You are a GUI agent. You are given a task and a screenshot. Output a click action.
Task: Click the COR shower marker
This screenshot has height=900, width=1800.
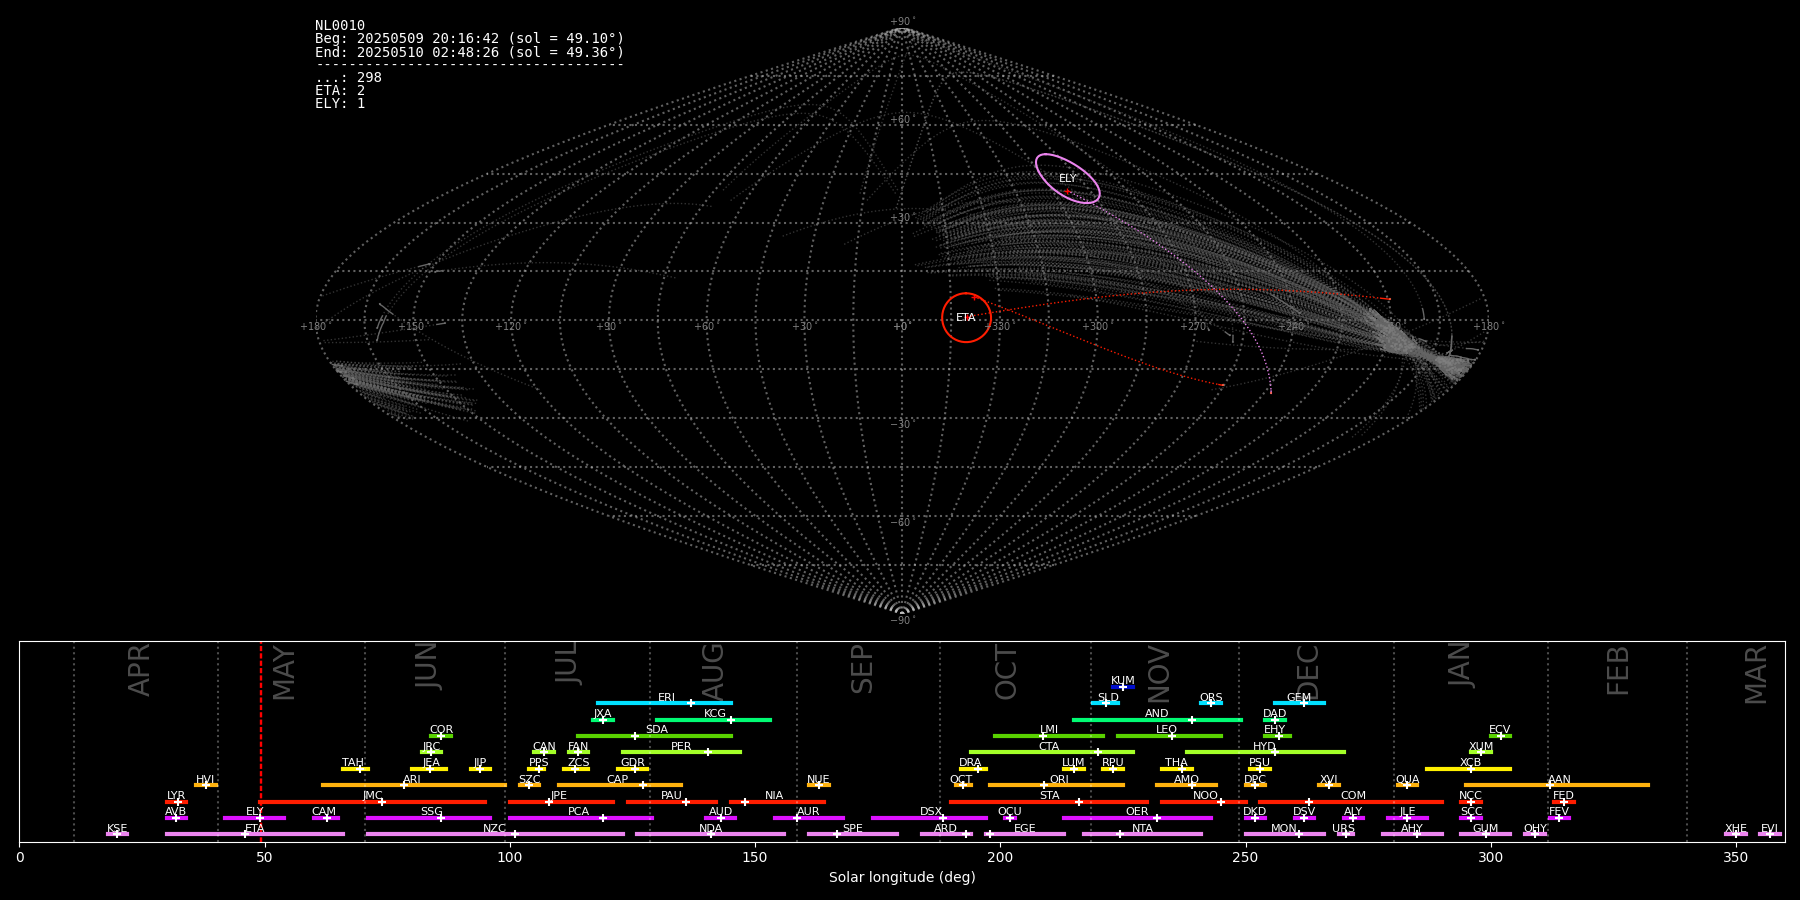(x=441, y=736)
